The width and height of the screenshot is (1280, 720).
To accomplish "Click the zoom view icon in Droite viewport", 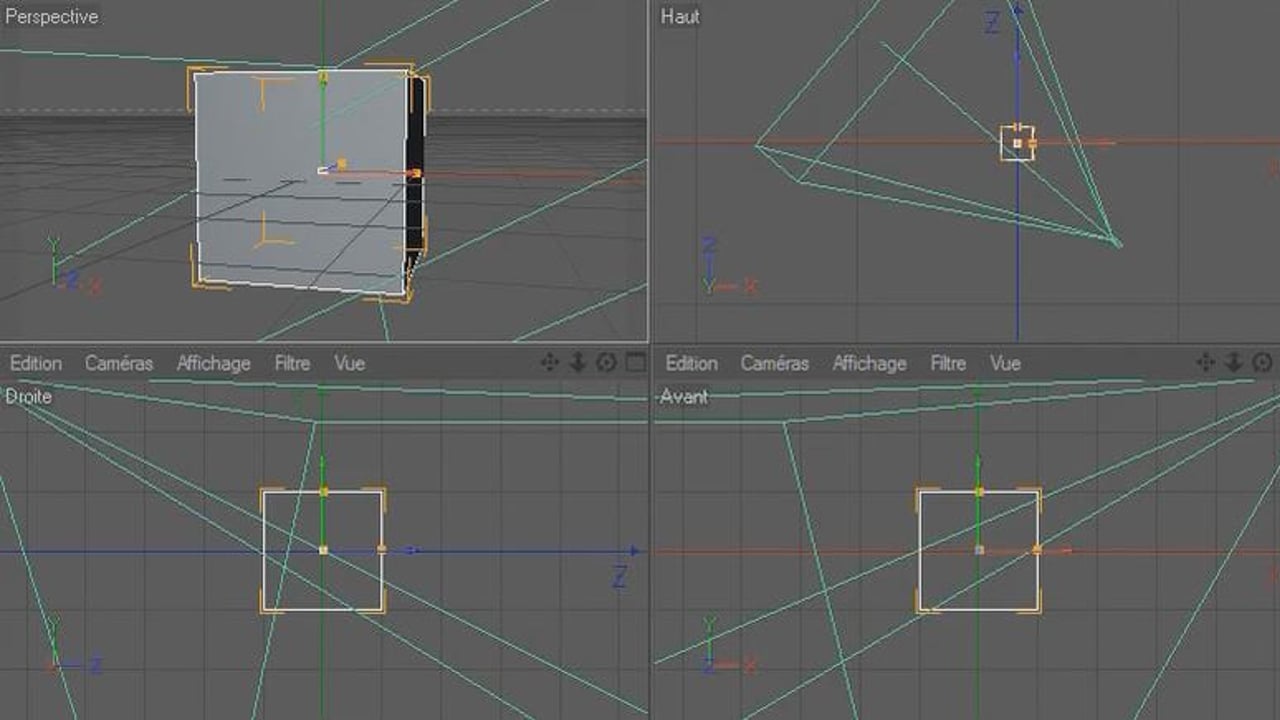I will (x=578, y=363).
